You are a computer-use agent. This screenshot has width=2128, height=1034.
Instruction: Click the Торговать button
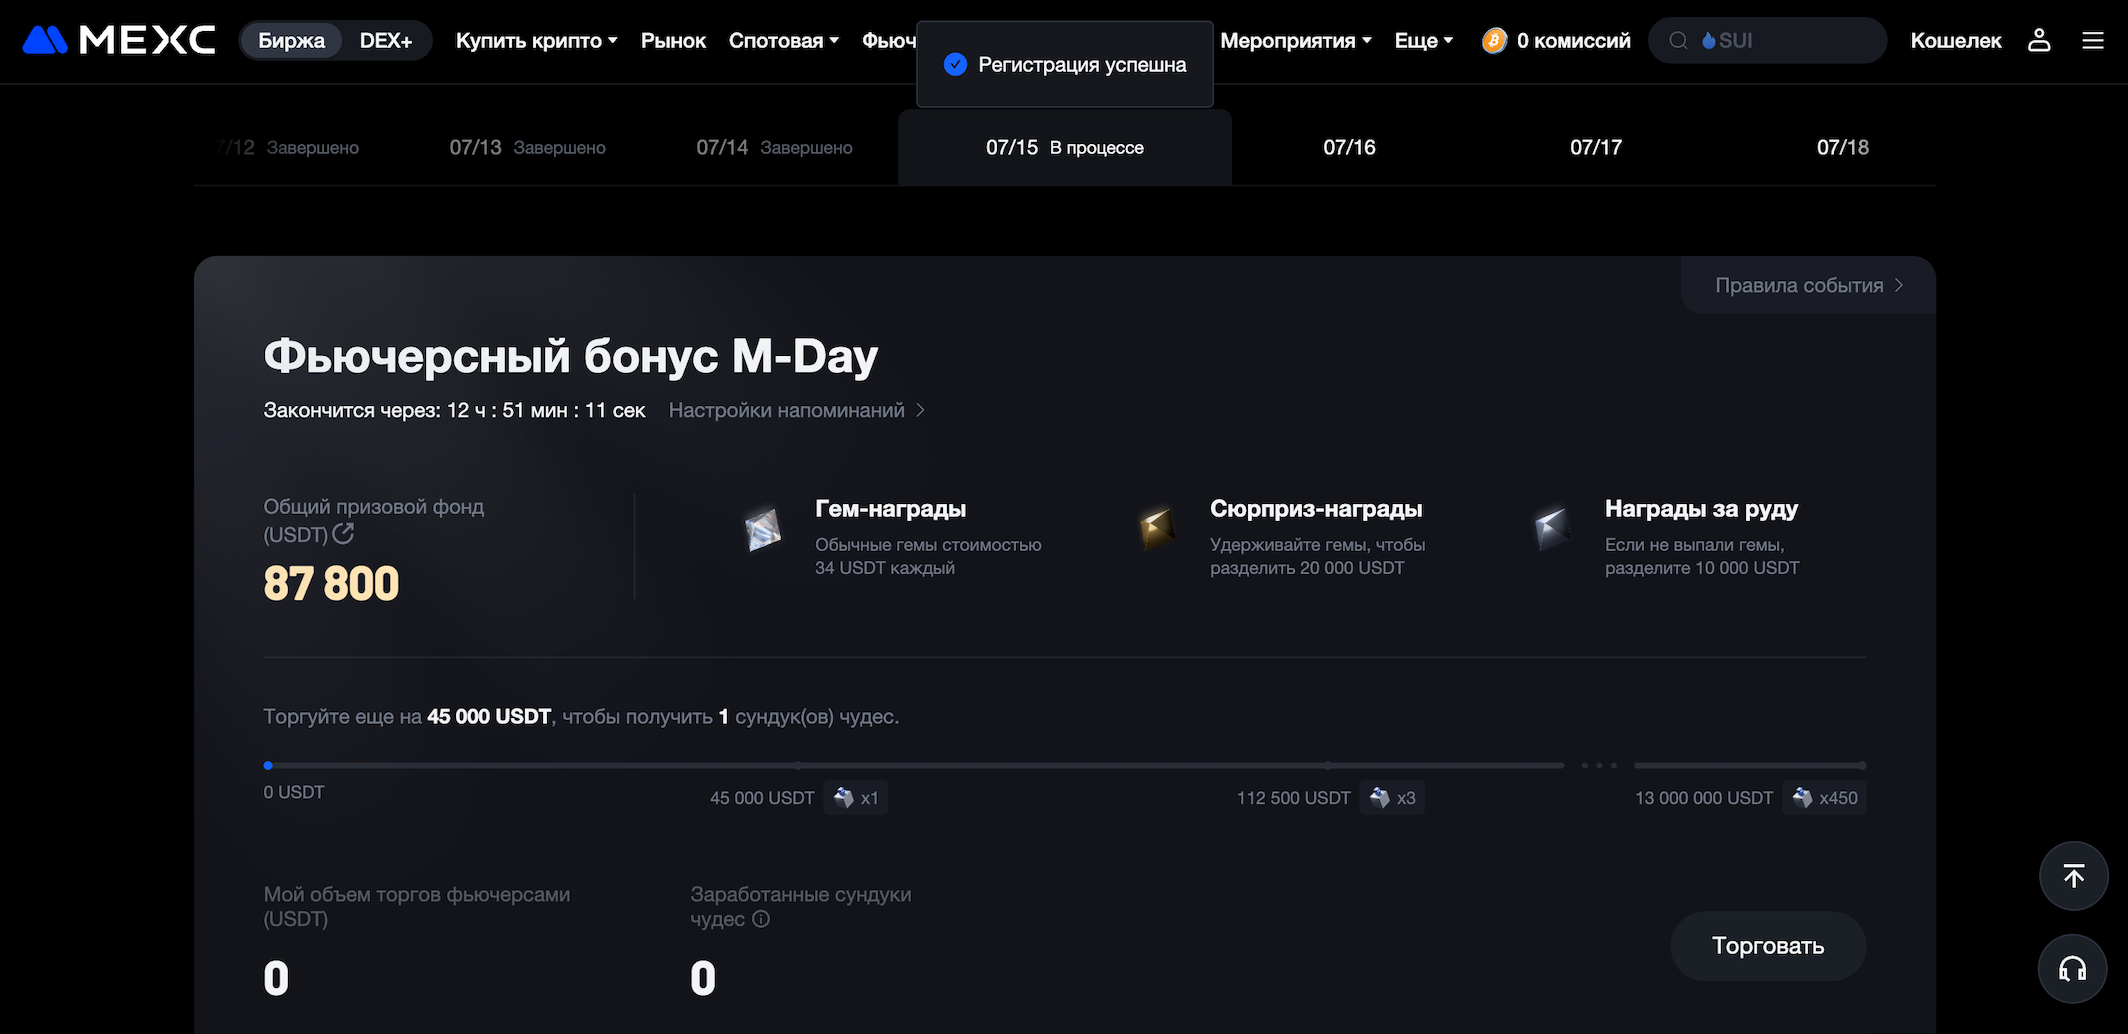coord(1768,945)
